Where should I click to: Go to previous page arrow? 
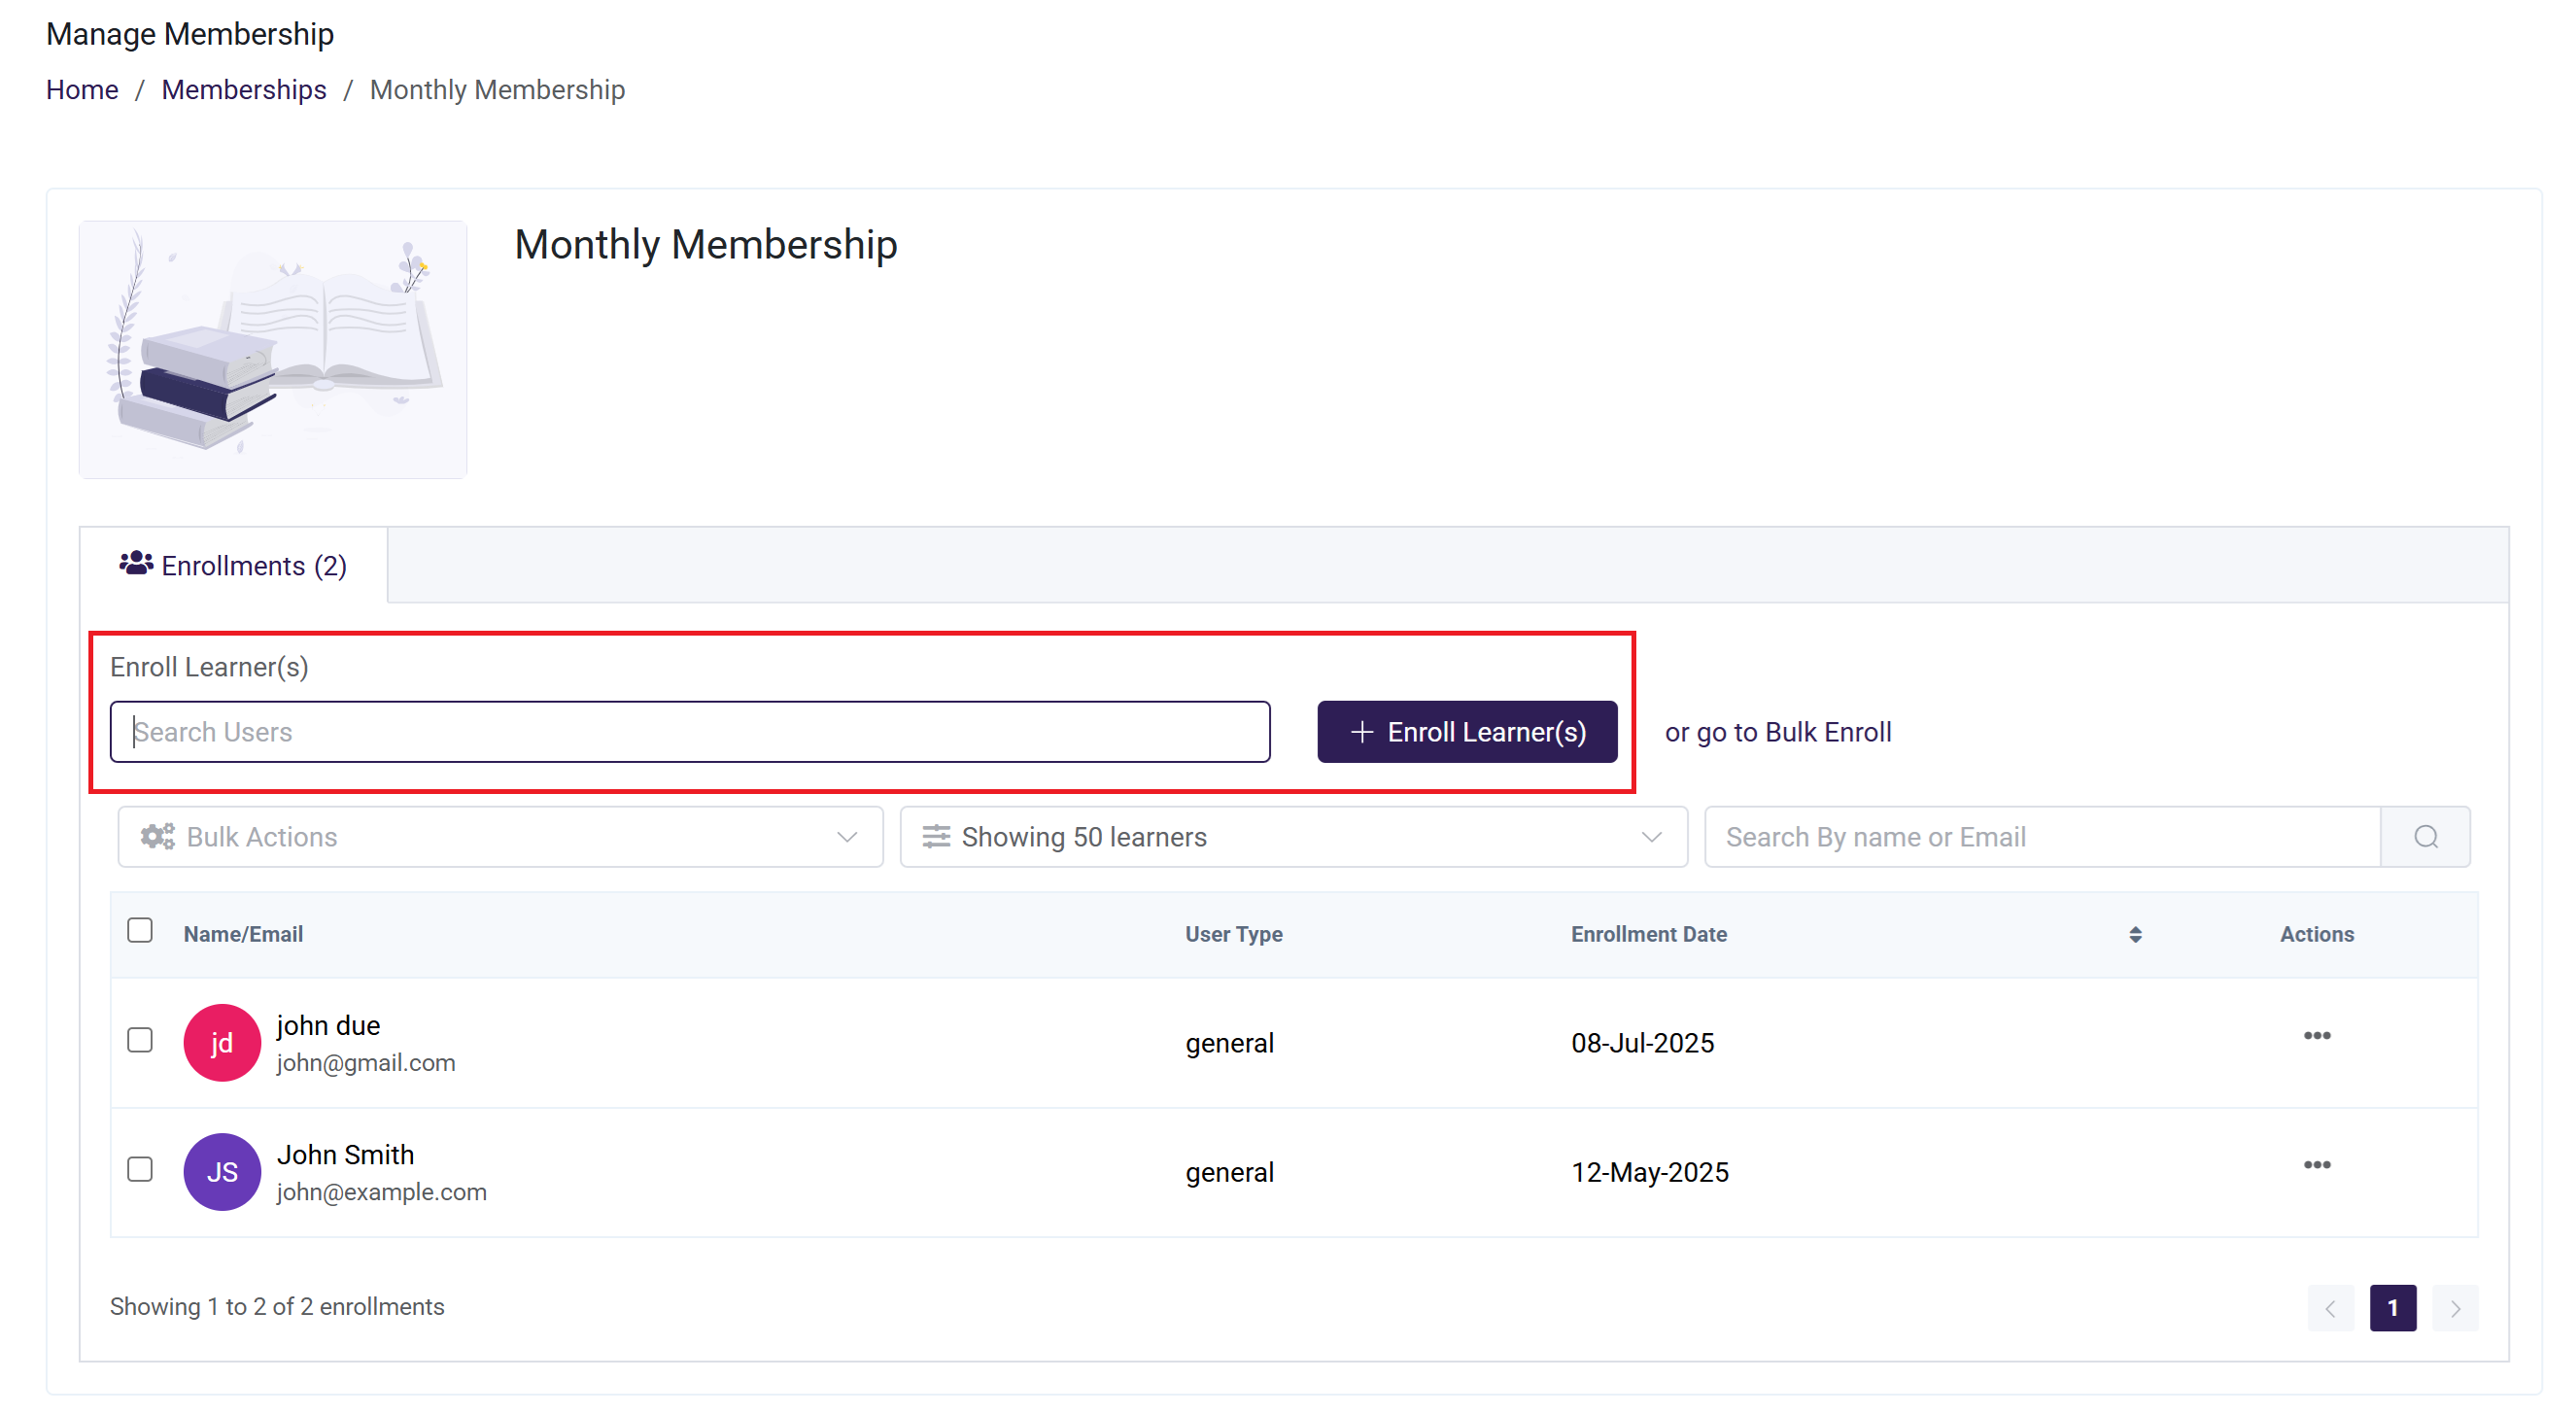coord(2330,1308)
